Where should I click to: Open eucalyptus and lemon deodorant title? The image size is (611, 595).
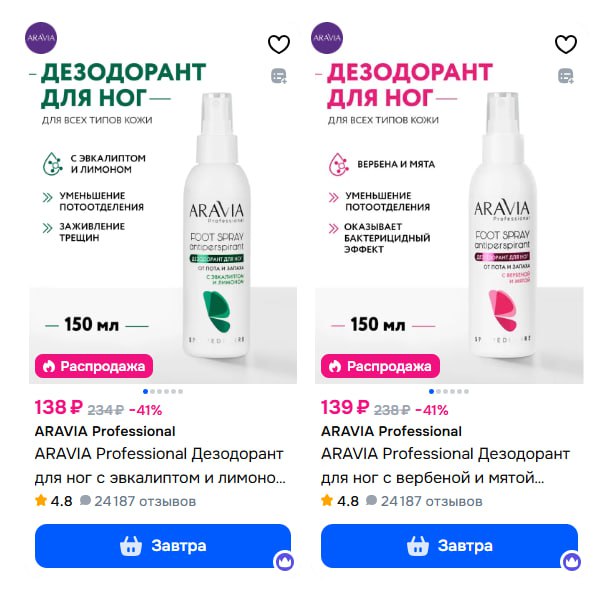point(160,466)
